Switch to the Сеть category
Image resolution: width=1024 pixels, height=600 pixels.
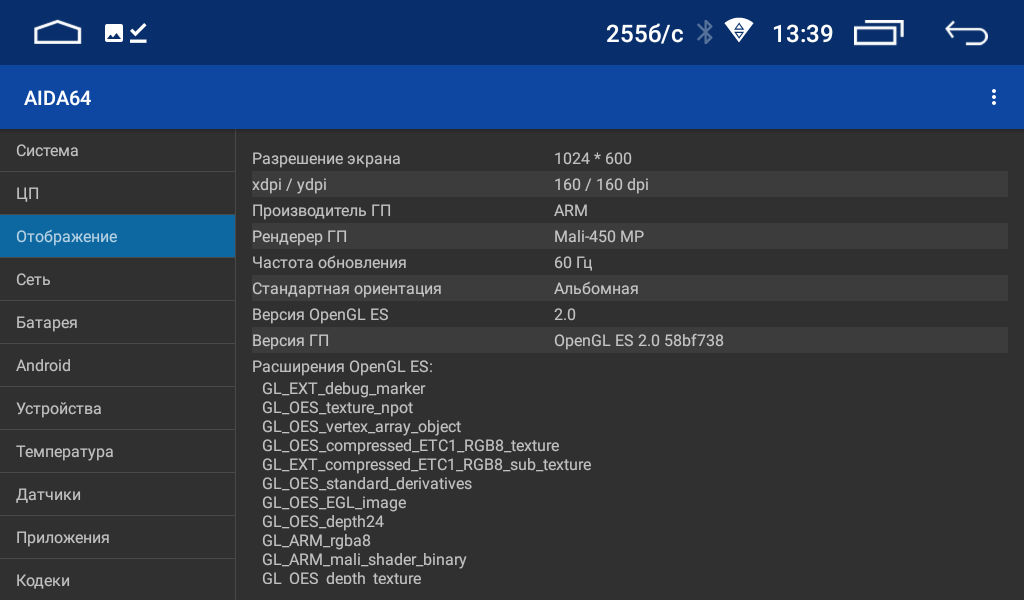(118, 279)
